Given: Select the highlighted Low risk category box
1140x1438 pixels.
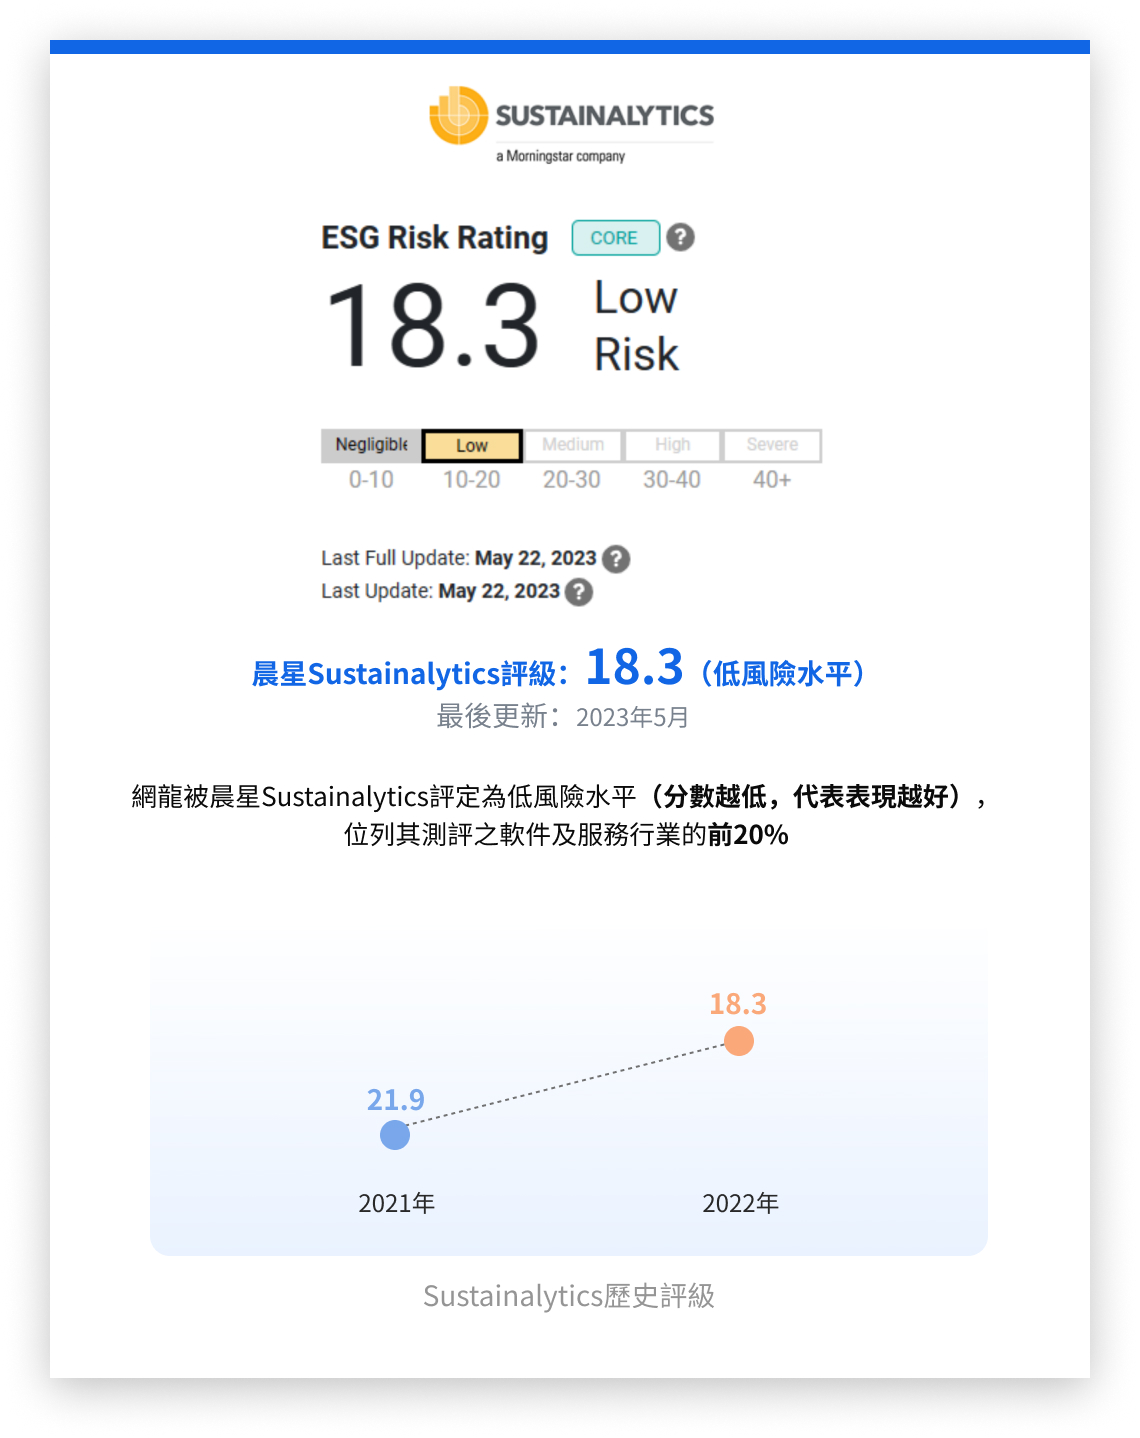Looking at the screenshot, I should [472, 446].
